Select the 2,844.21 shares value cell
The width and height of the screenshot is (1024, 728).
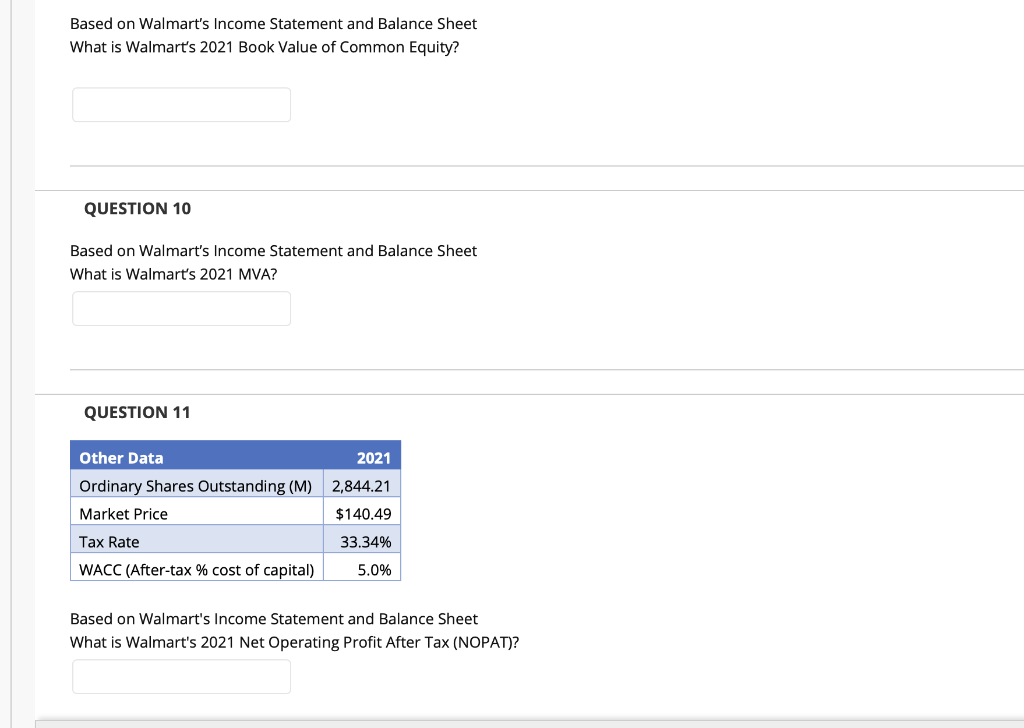pyautogui.click(x=362, y=484)
